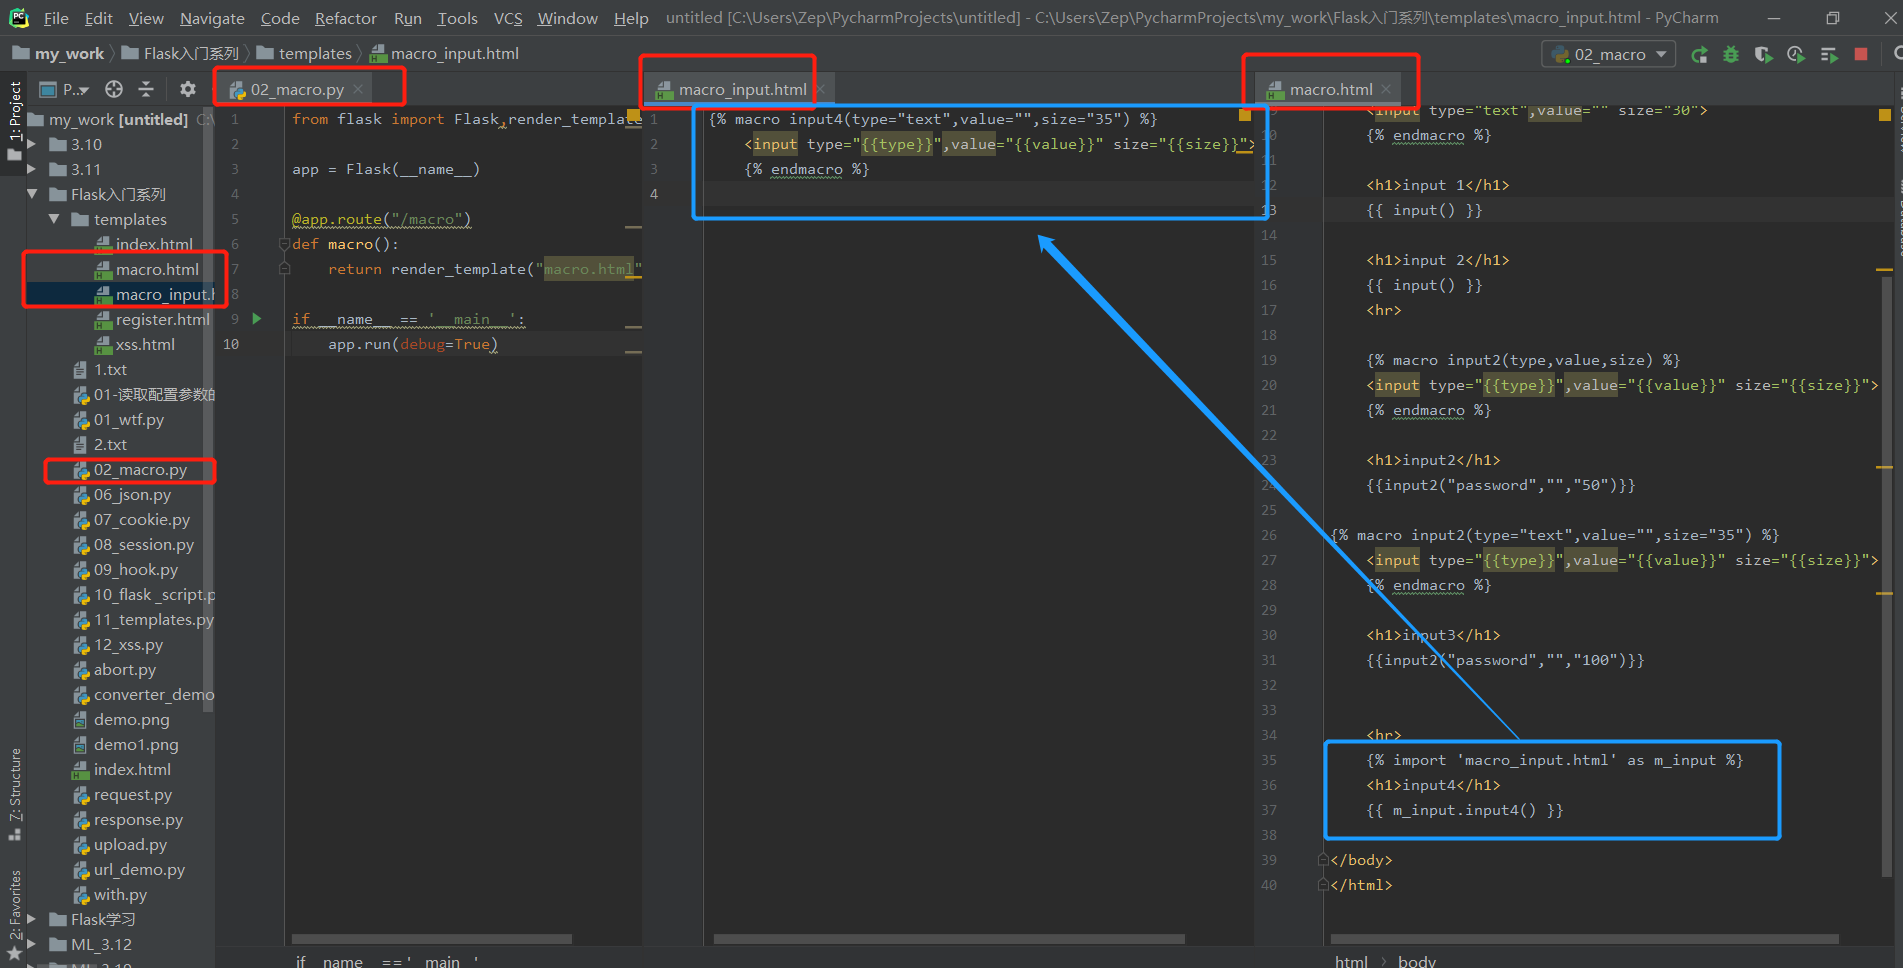Switch to the macro.html editor tab
The width and height of the screenshot is (1903, 968).
[x=1331, y=89]
